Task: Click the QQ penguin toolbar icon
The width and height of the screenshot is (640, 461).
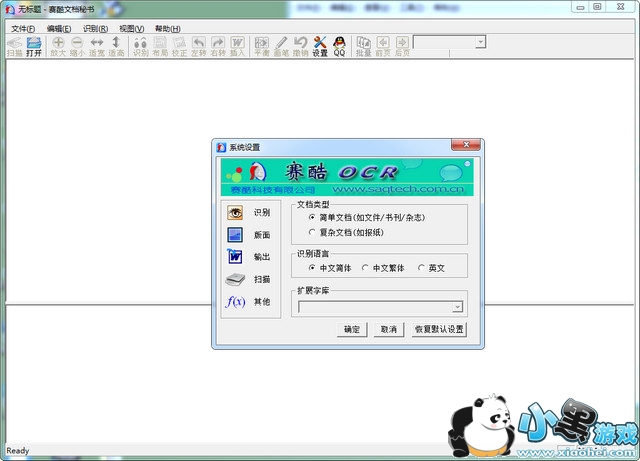Action: (339, 46)
